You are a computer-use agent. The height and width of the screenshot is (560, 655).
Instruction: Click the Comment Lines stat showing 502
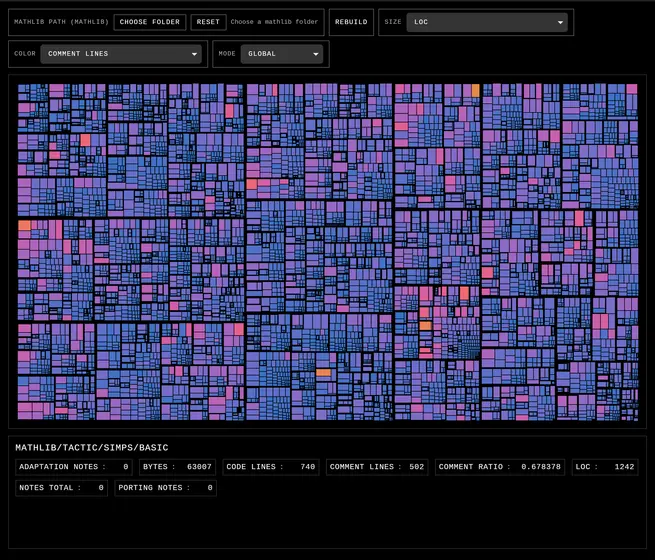pos(377,467)
